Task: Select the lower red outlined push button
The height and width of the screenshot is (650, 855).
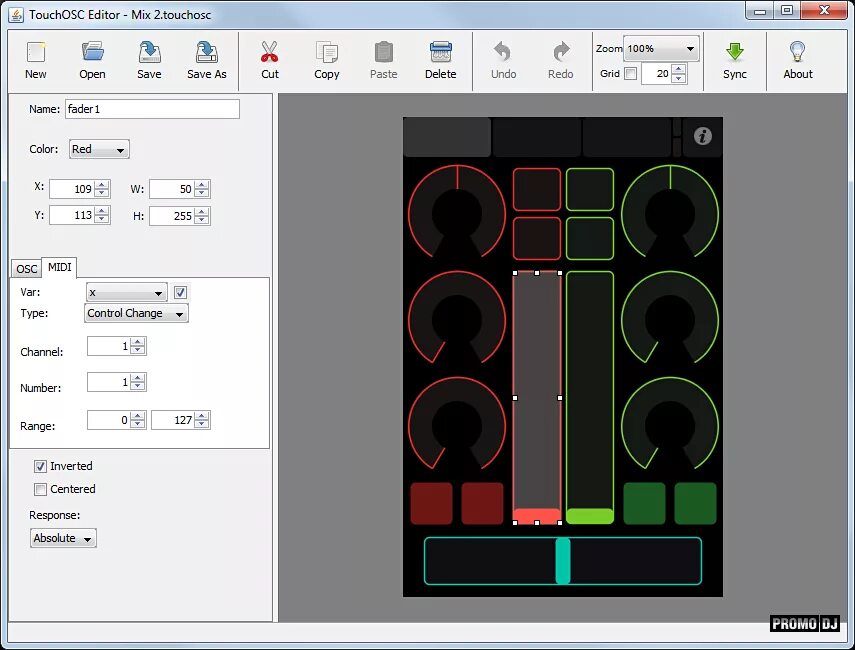Action: 537,238
